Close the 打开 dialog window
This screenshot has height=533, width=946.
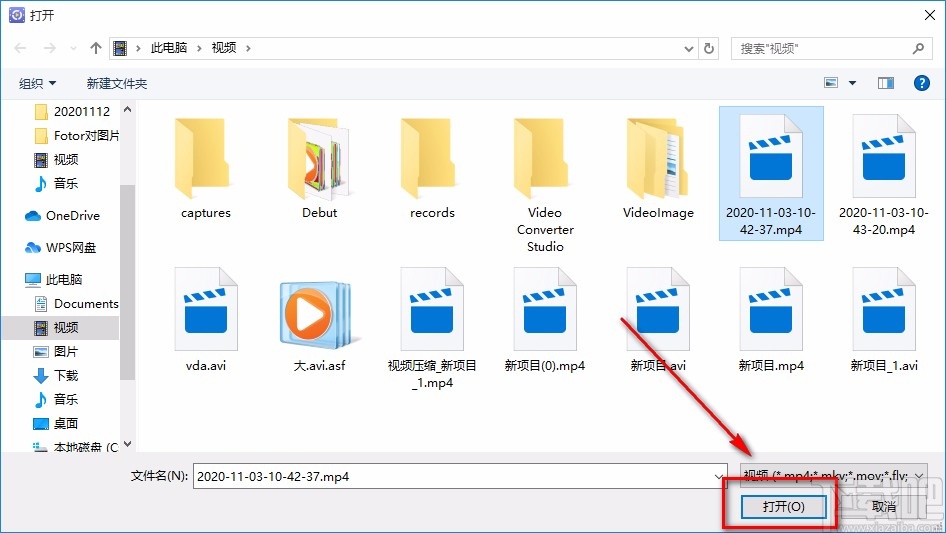pos(930,15)
